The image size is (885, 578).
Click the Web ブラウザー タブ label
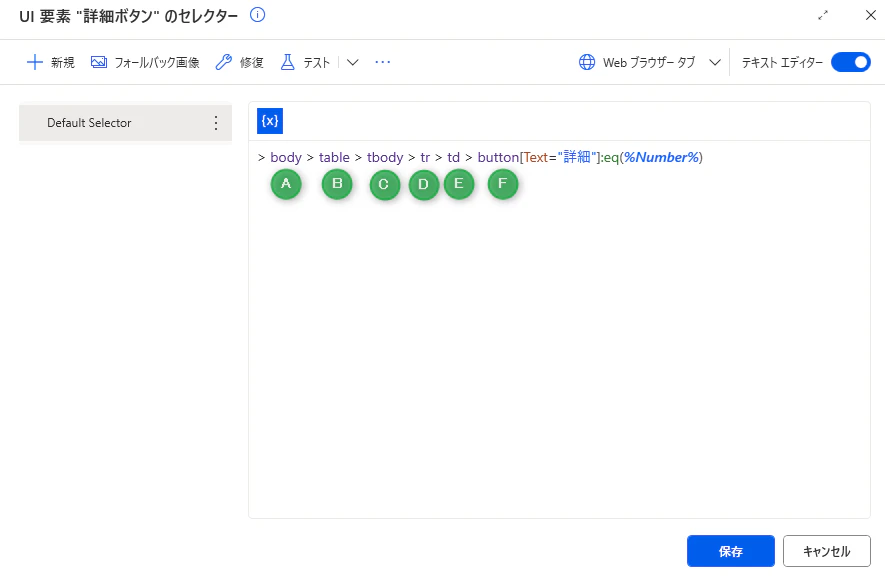pos(649,62)
